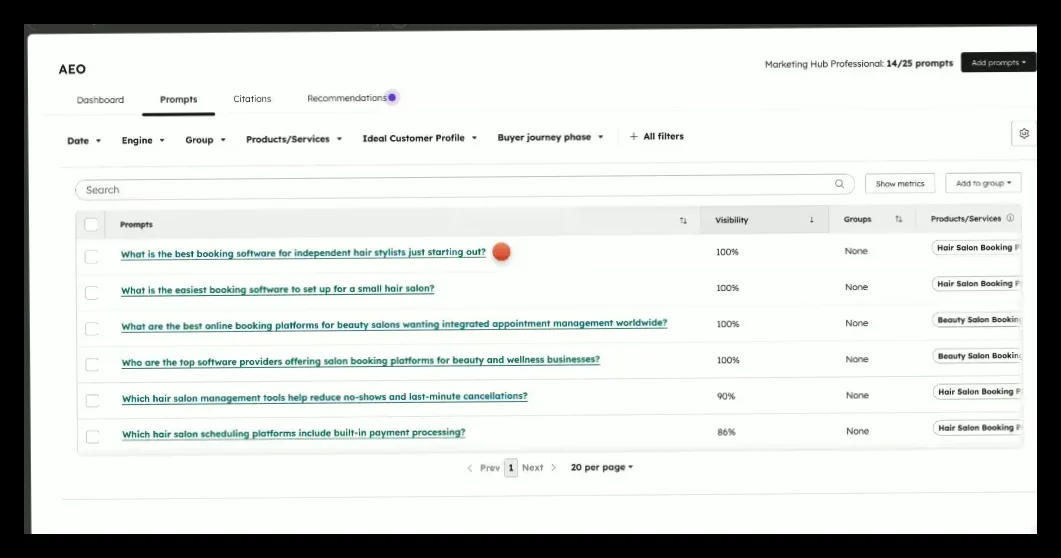Expand Products/Services filter dropdown
The height and width of the screenshot is (558, 1061).
click(x=294, y=139)
